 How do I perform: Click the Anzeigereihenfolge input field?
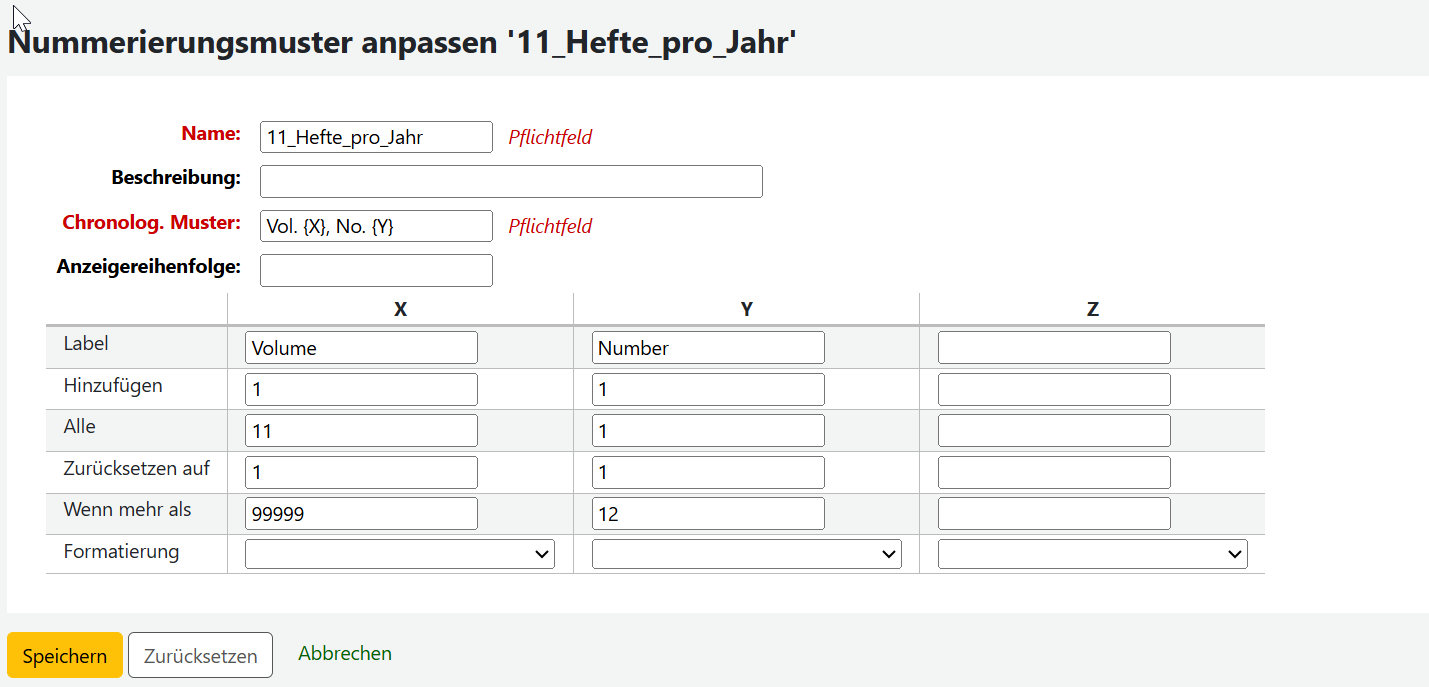pos(376,270)
